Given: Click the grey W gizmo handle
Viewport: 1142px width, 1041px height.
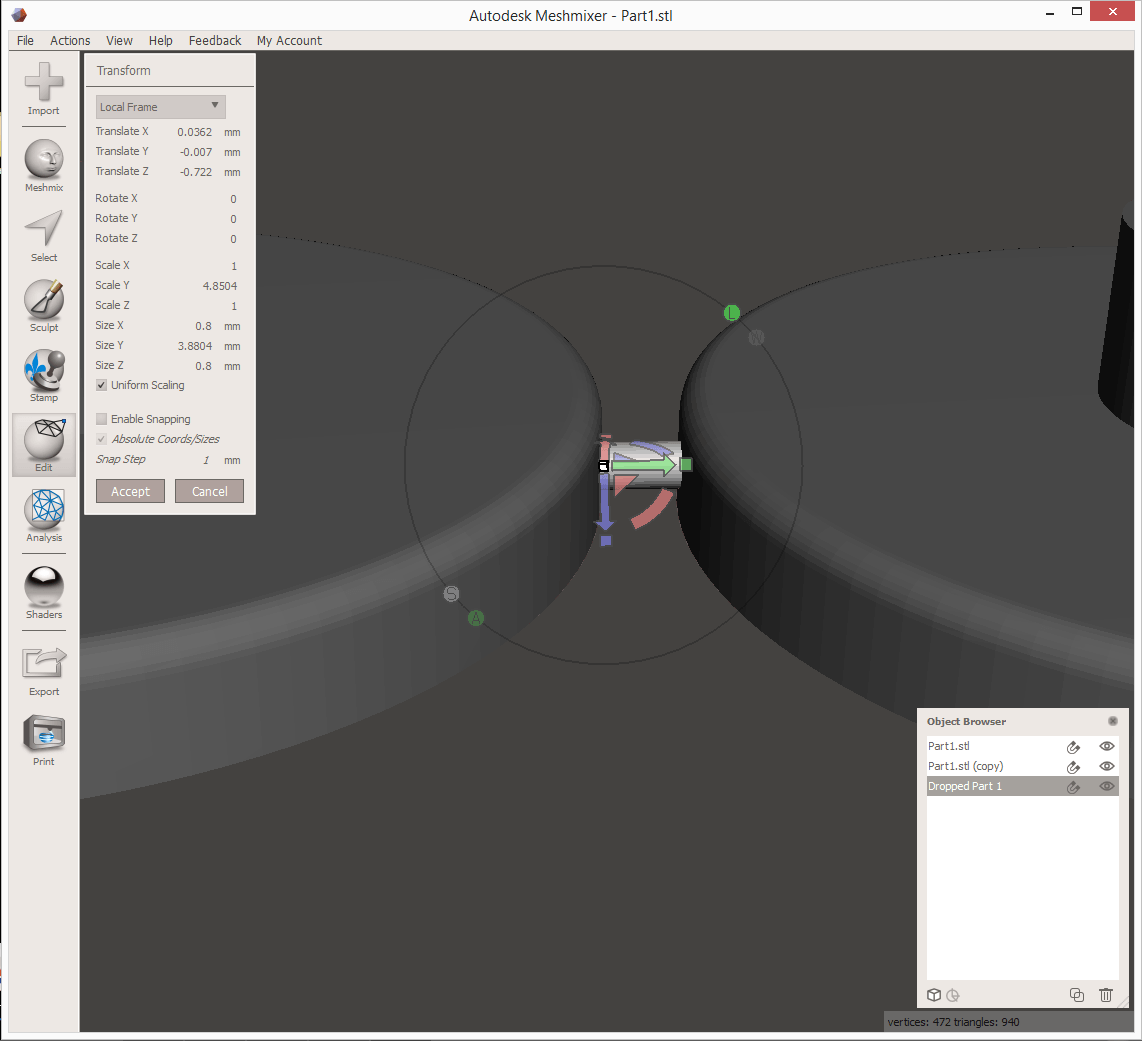Looking at the screenshot, I should (757, 337).
